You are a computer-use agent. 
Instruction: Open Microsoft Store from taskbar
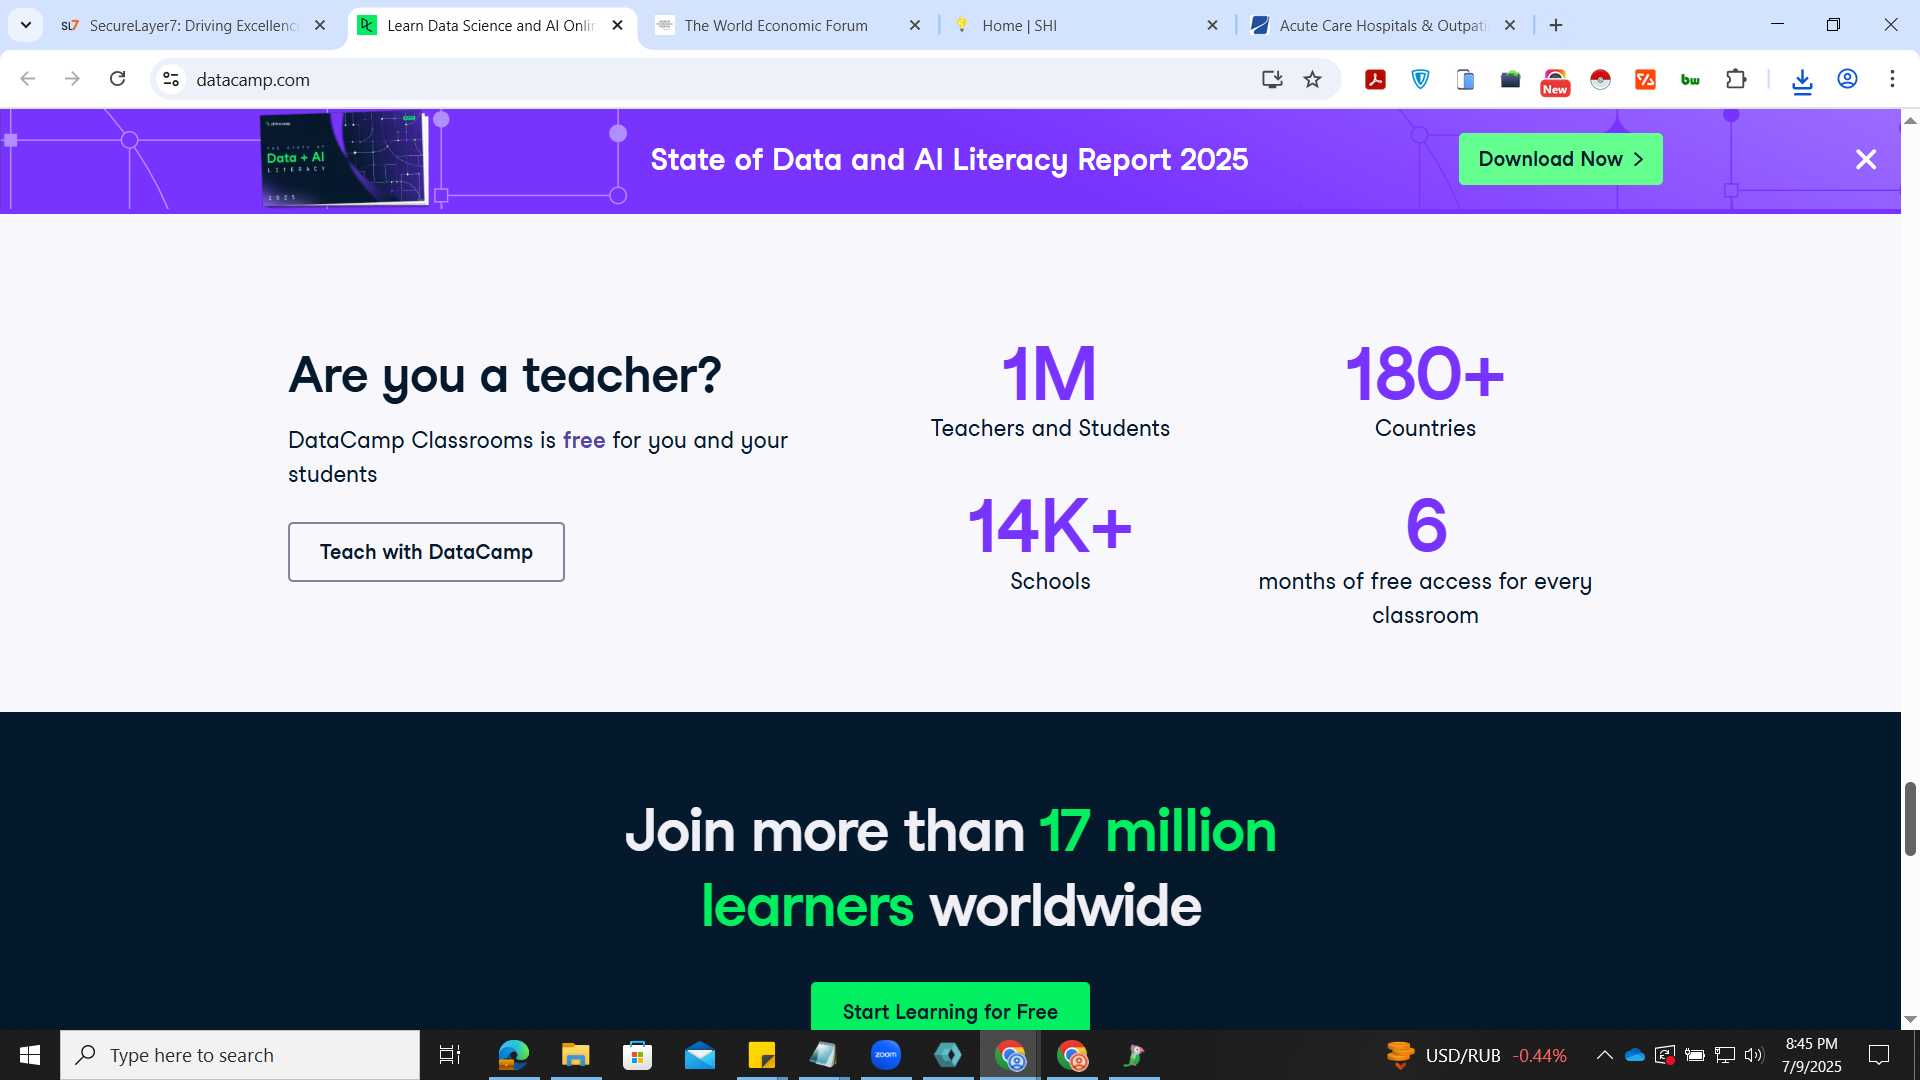click(637, 1055)
